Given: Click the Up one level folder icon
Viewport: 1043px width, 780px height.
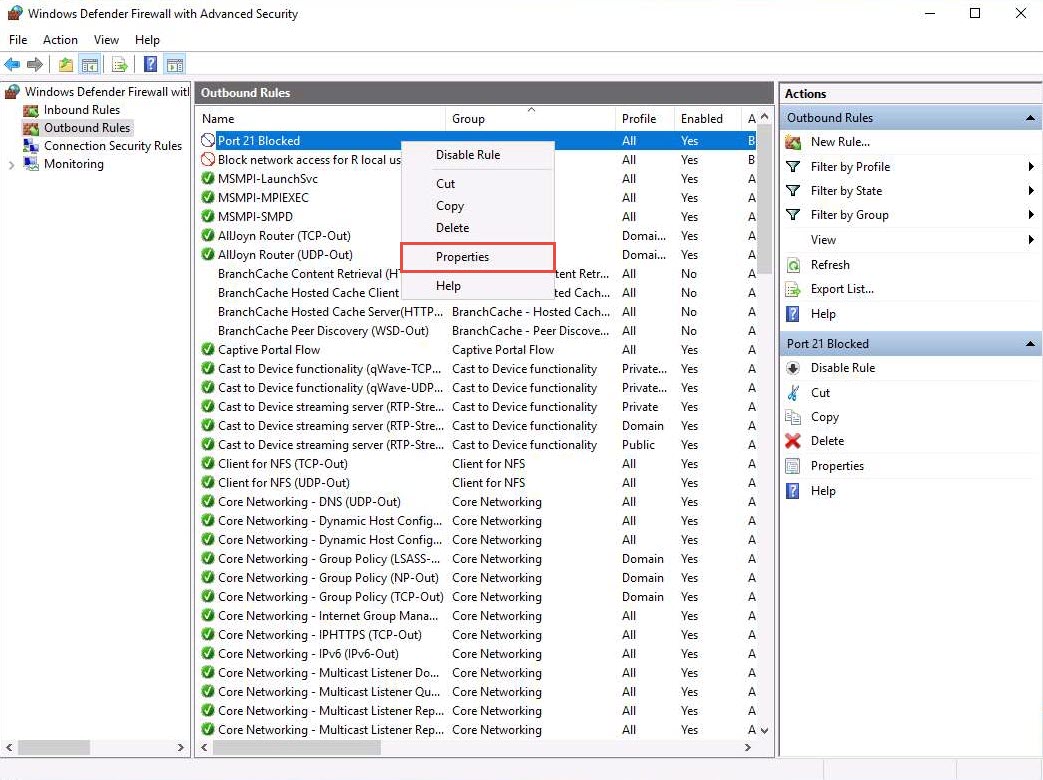Looking at the screenshot, I should point(66,65).
